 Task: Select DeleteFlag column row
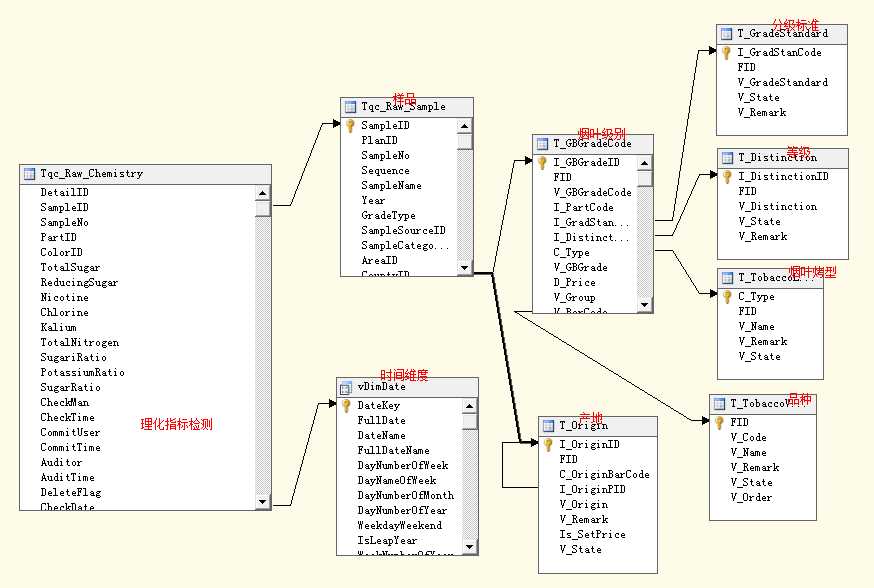tap(137, 493)
